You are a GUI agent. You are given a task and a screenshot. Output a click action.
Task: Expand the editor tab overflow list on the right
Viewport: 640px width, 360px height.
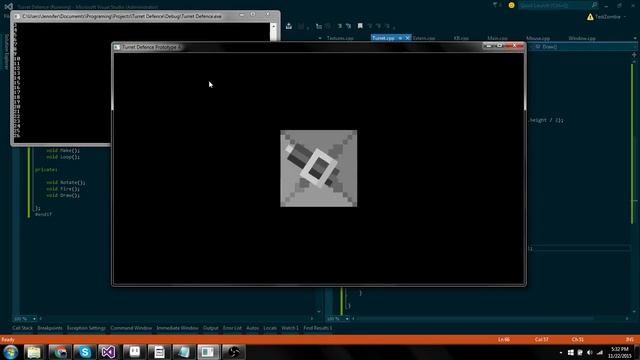pyautogui.click(x=635, y=38)
